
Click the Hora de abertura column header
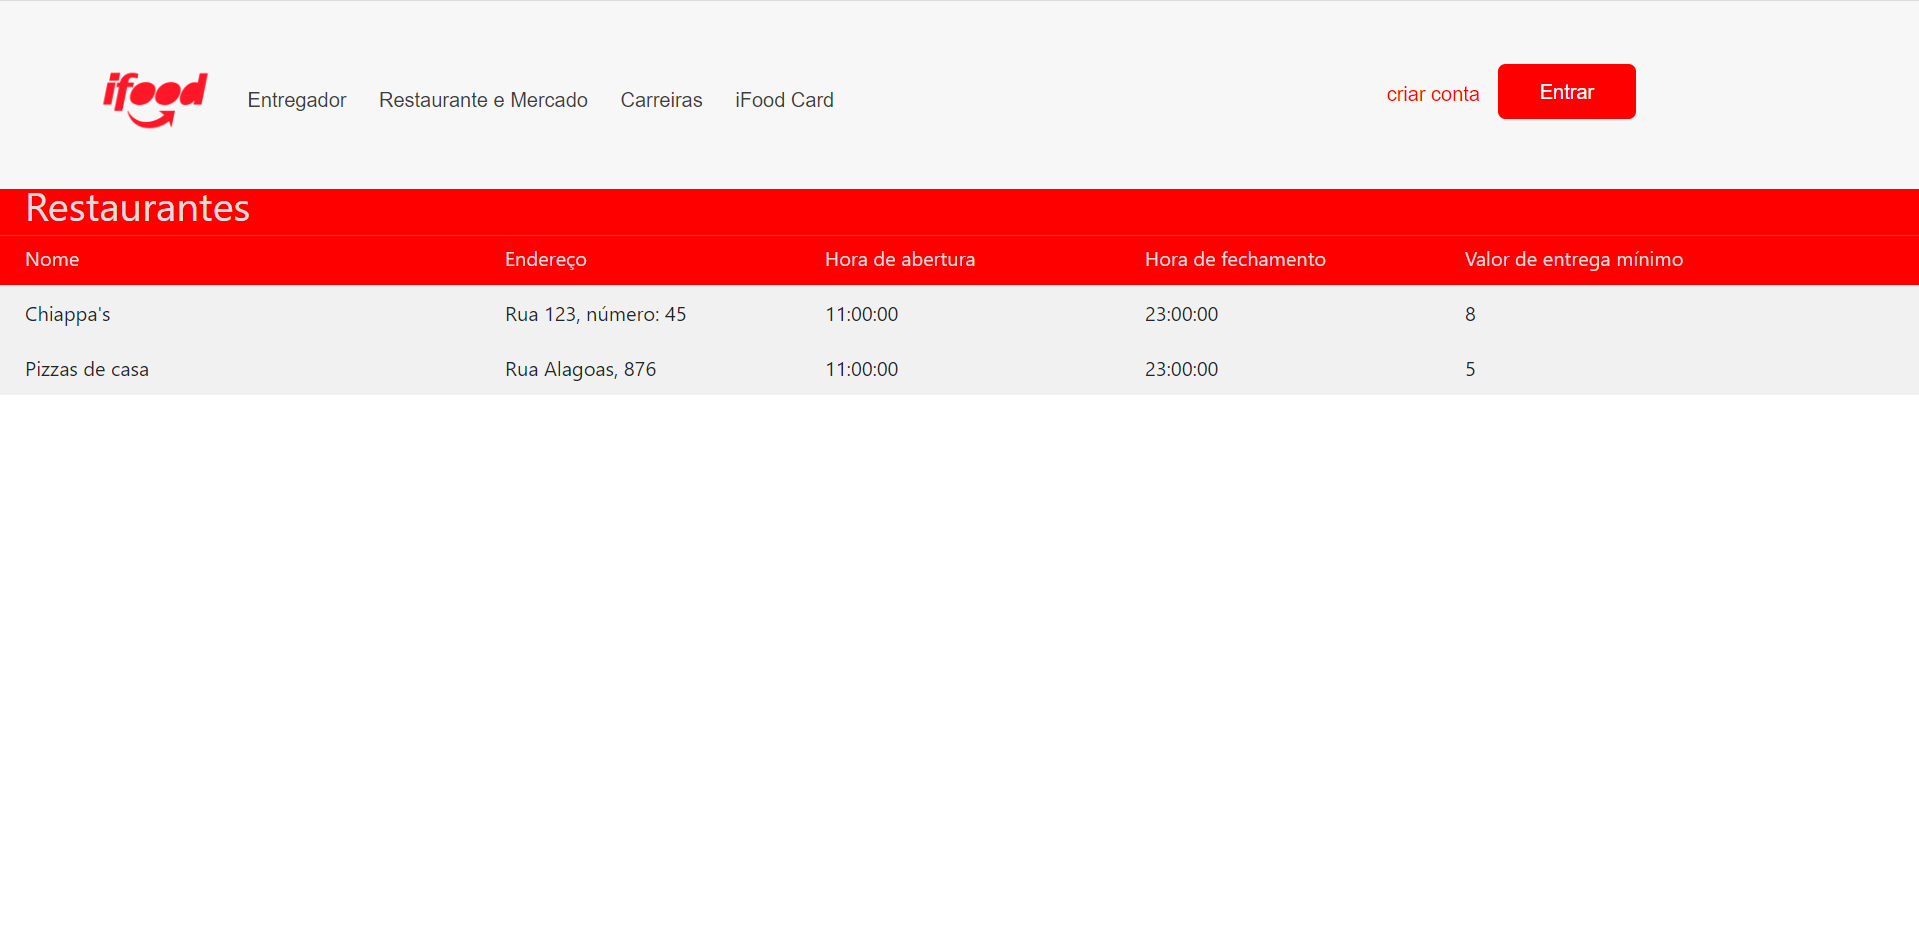click(x=899, y=259)
